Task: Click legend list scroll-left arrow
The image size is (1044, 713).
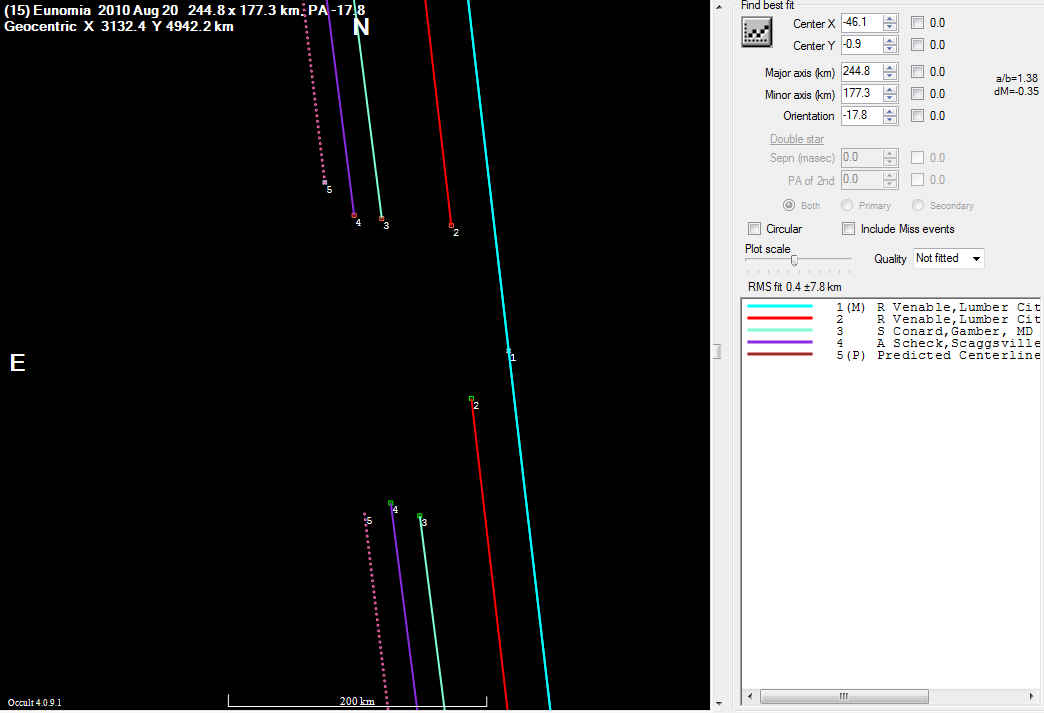Action: tap(750, 696)
